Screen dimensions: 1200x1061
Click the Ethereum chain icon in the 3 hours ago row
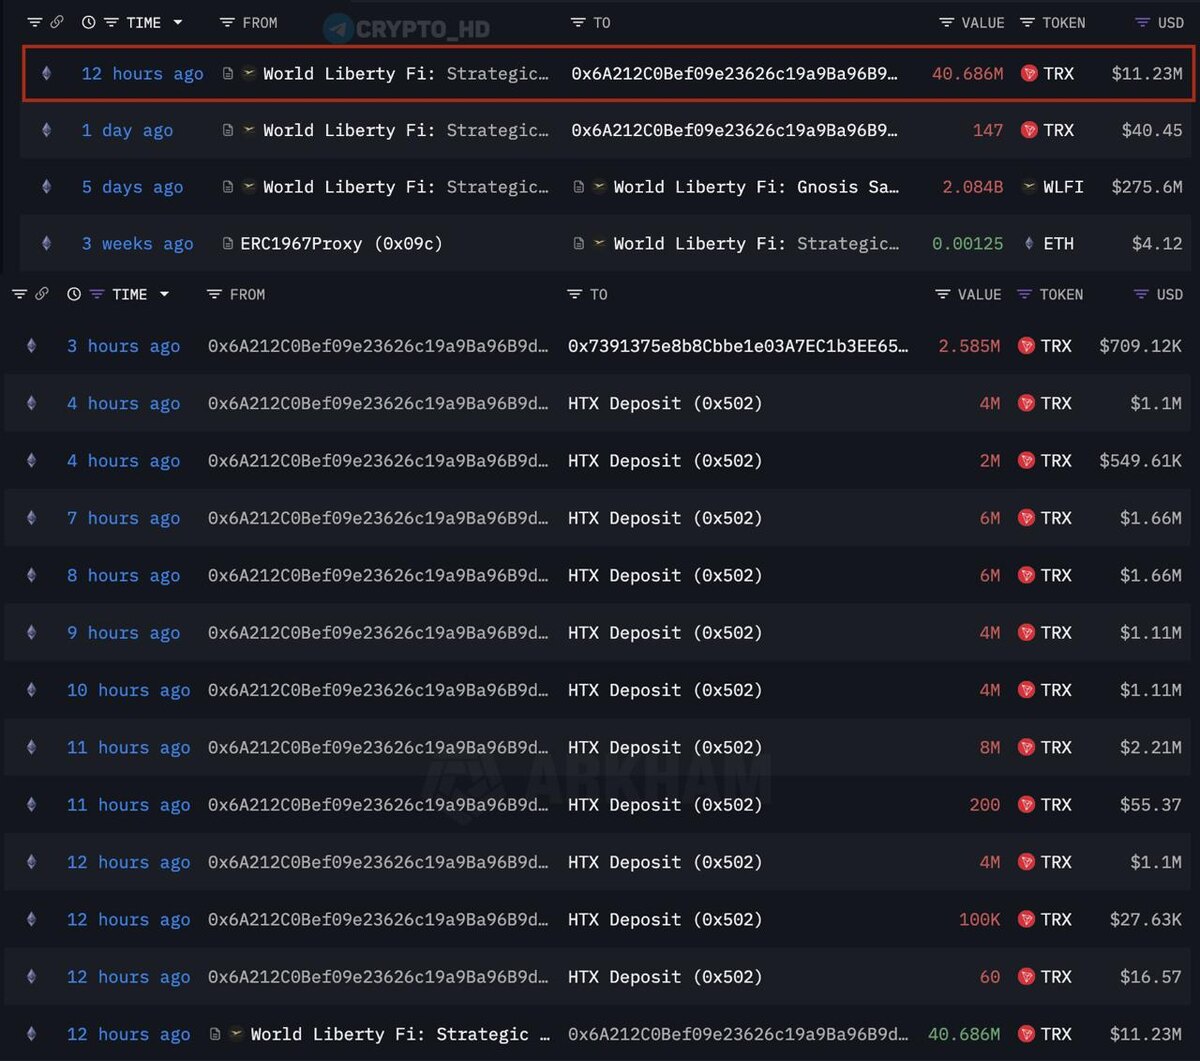(x=31, y=346)
